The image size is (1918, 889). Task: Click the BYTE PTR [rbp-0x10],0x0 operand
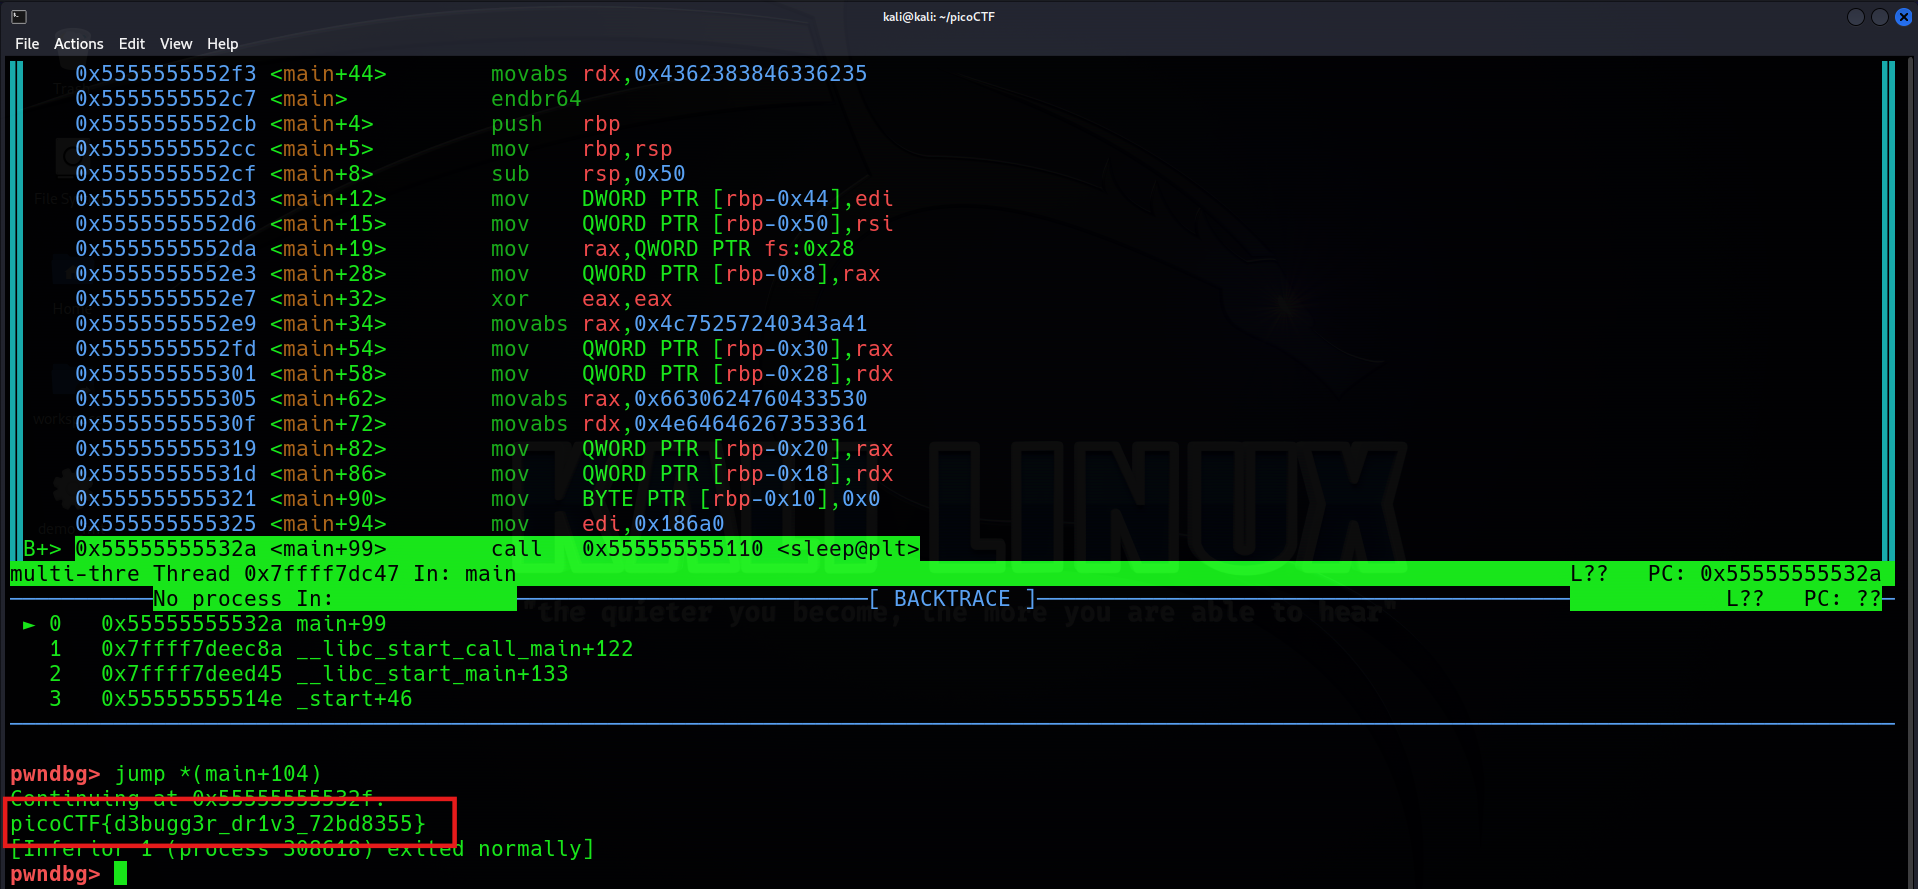coord(731,499)
